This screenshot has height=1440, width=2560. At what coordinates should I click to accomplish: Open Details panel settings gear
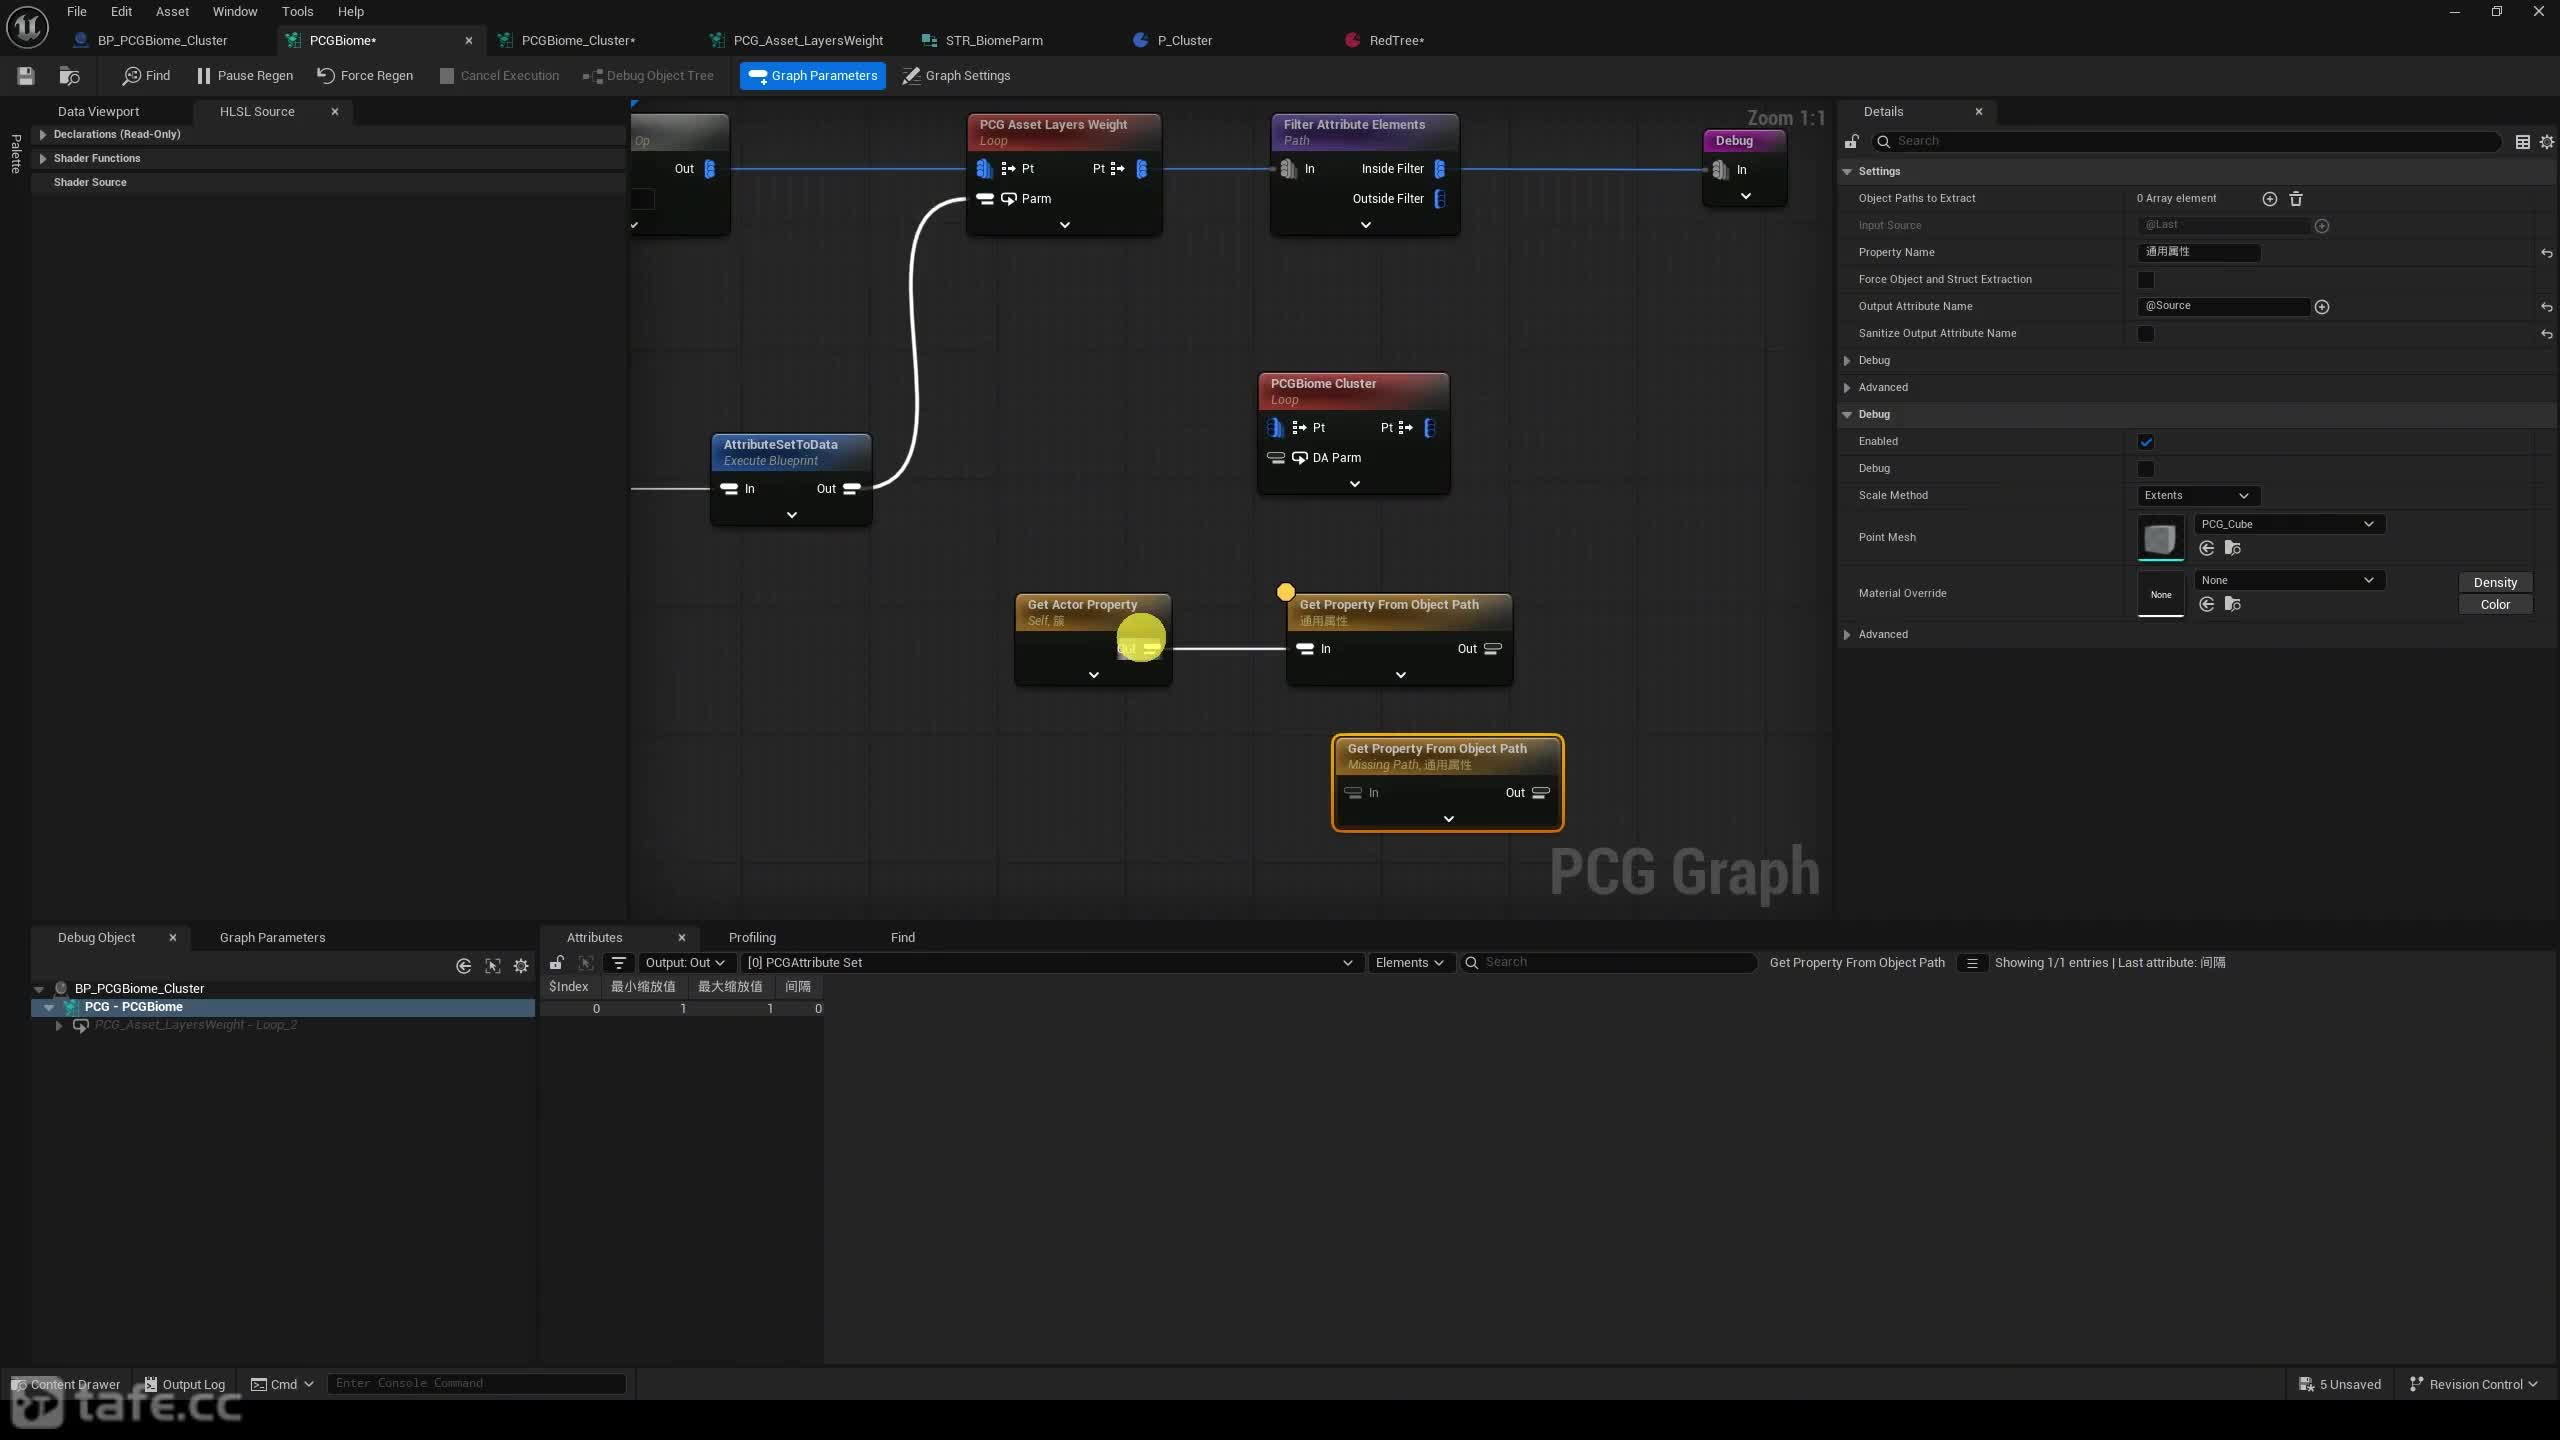point(2546,142)
